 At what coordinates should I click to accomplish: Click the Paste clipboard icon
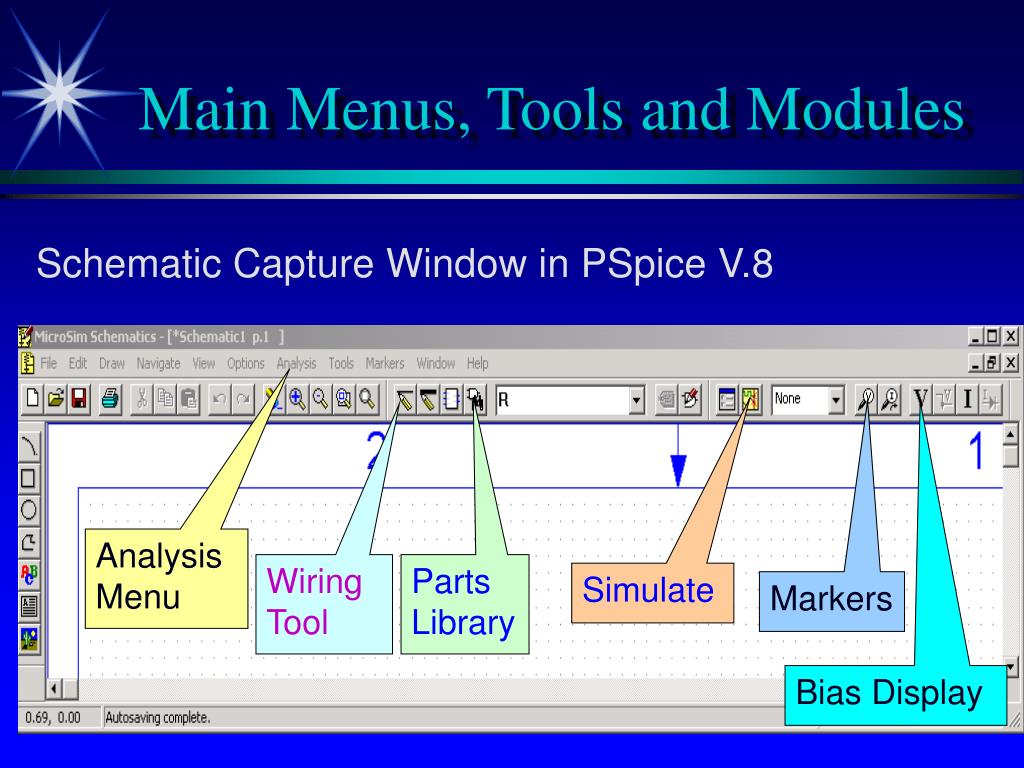189,398
